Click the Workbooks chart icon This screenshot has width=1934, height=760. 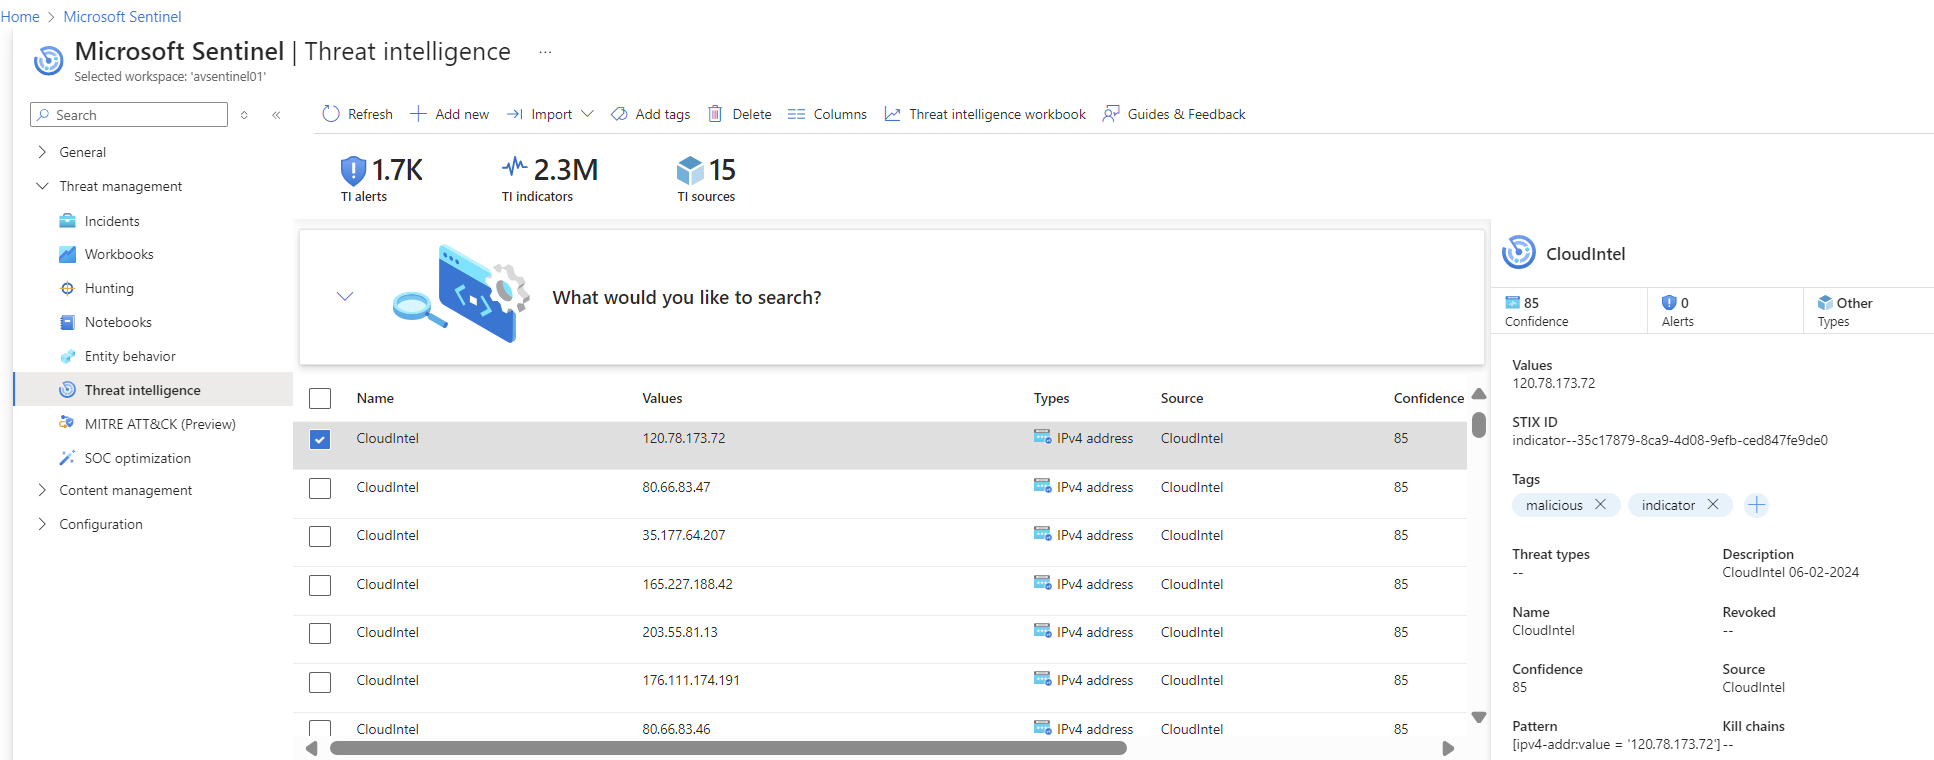pos(67,254)
